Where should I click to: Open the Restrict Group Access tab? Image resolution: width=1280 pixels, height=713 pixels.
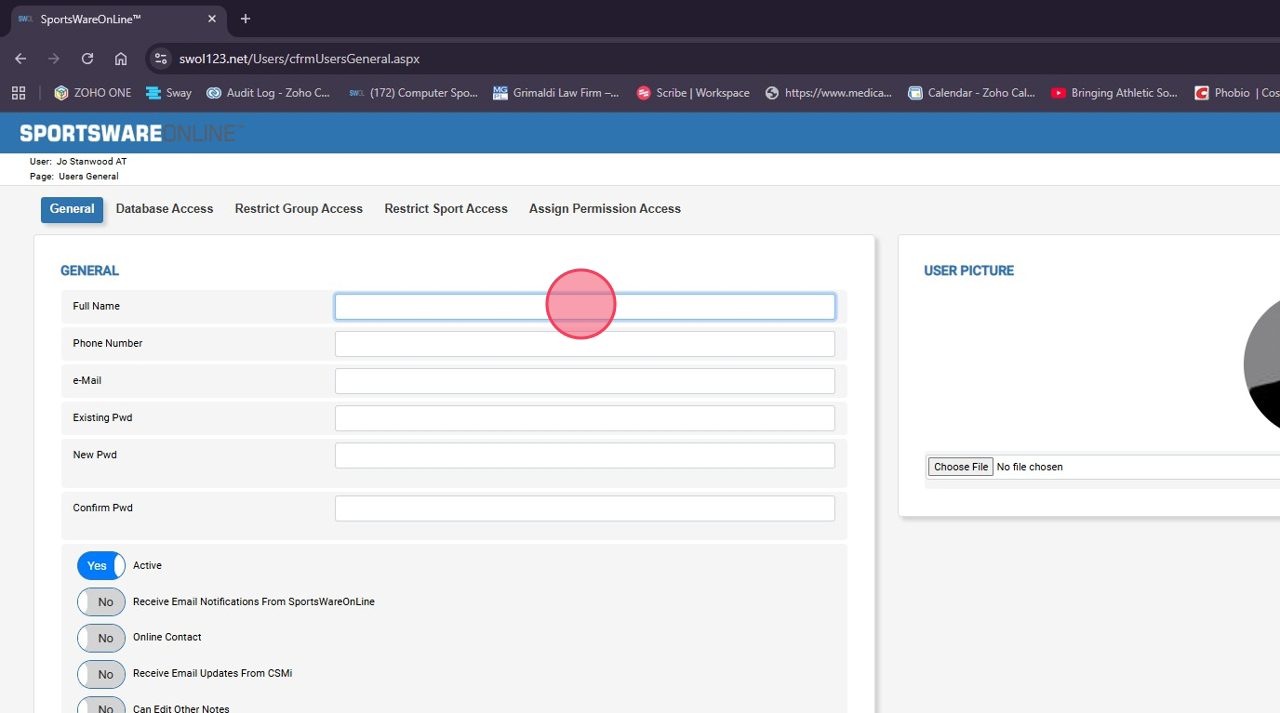tap(298, 209)
